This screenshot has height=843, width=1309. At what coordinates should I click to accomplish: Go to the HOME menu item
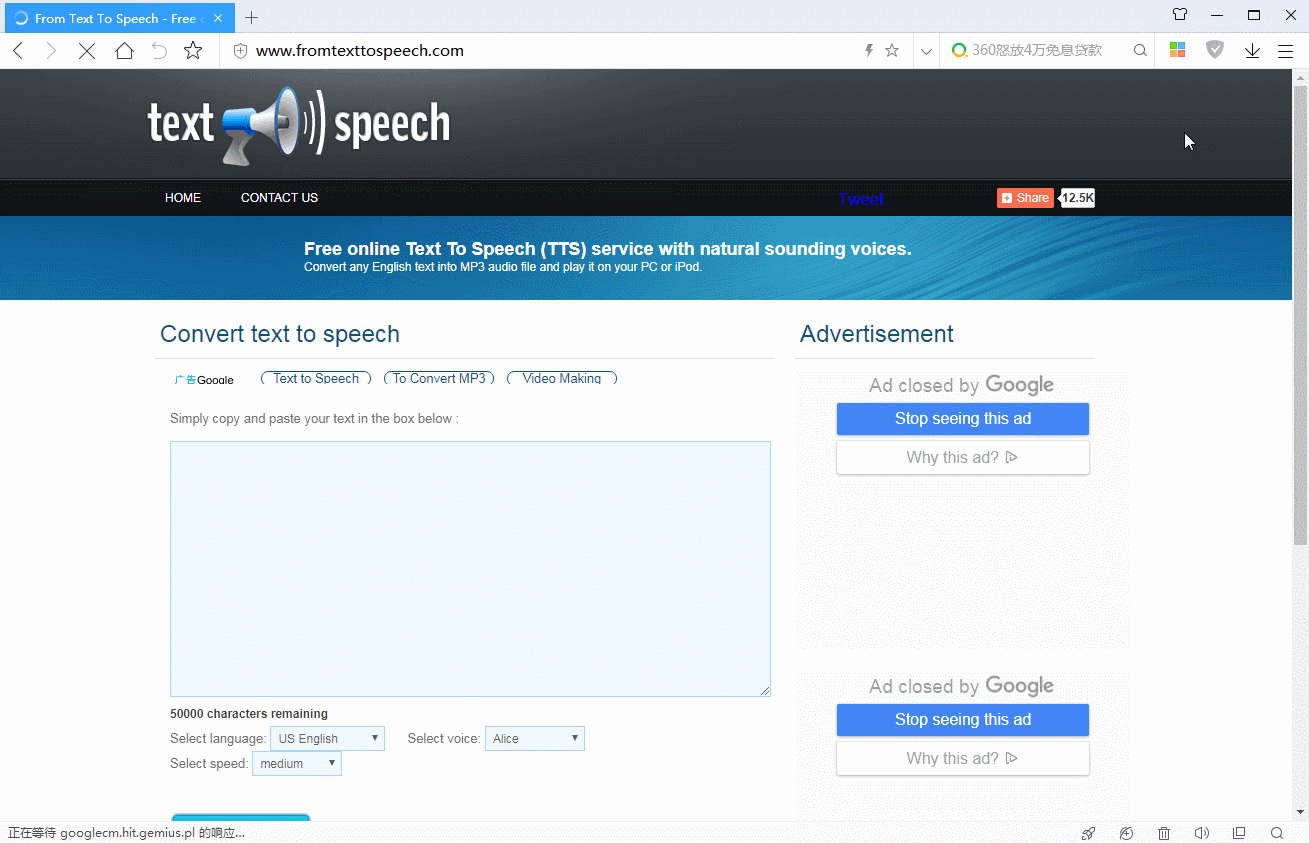183,198
